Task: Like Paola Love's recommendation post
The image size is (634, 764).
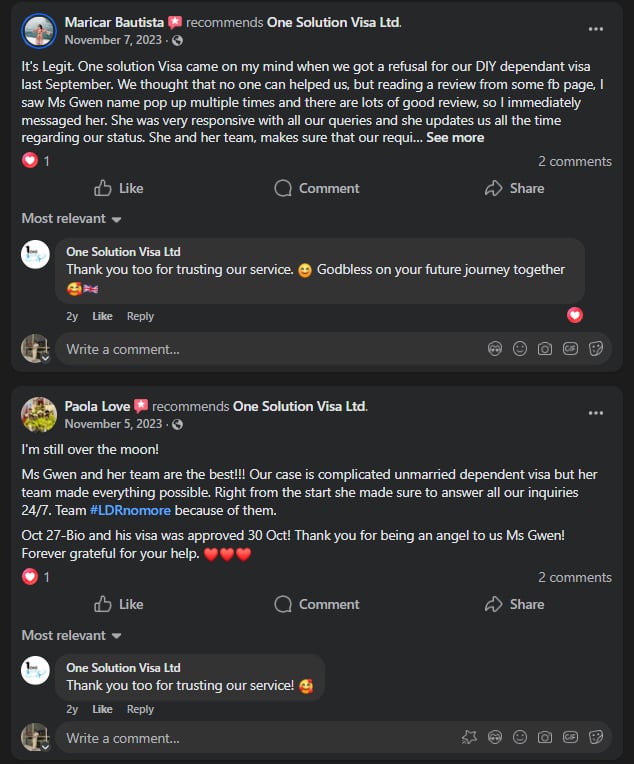Action: [118, 604]
